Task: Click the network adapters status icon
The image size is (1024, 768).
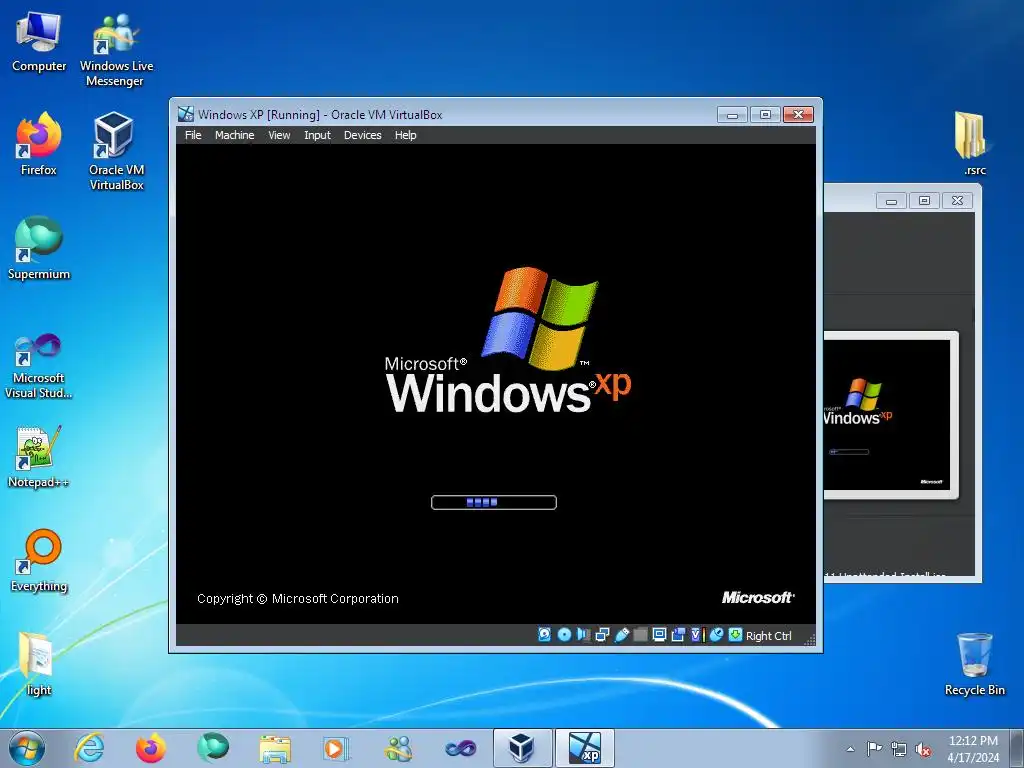Action: pyautogui.click(x=602, y=635)
